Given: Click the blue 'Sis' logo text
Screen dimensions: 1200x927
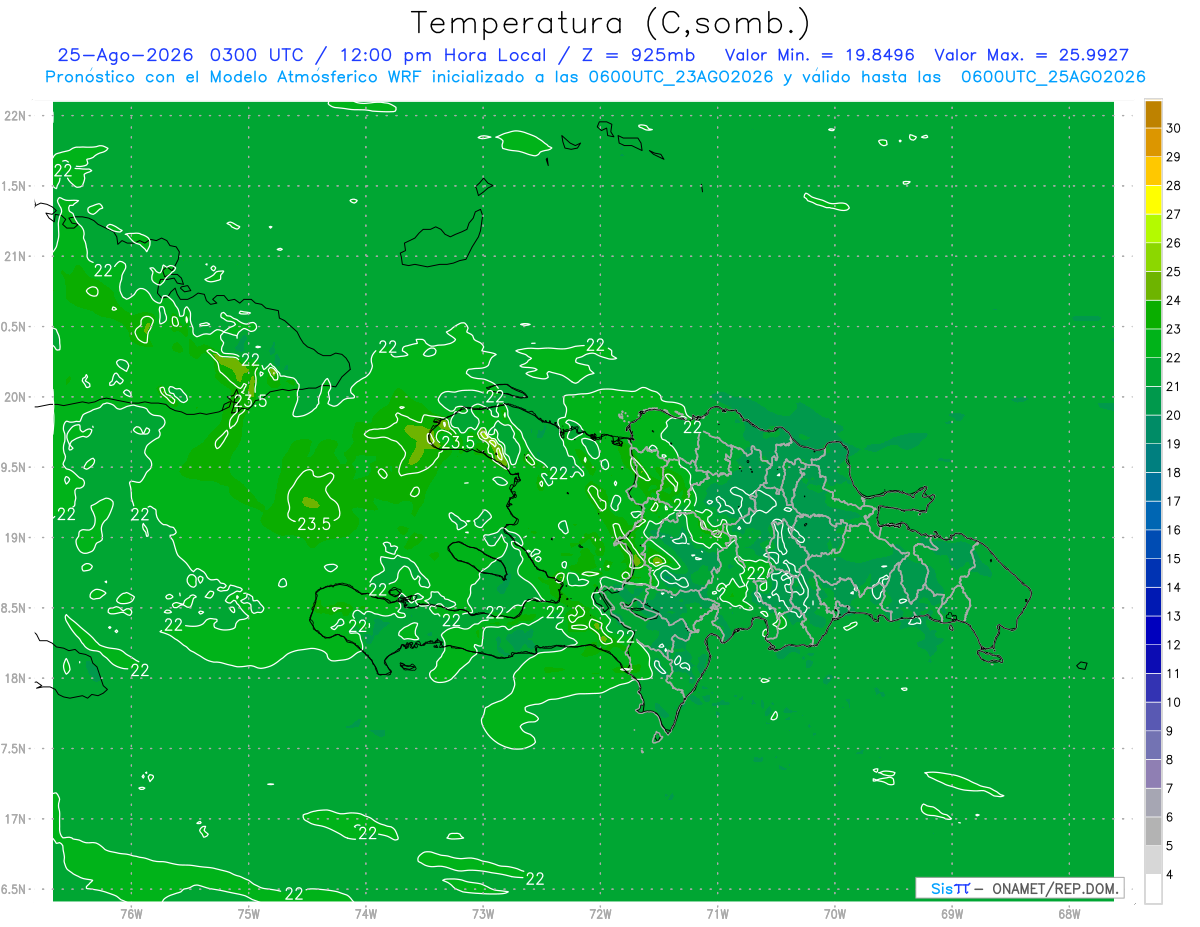Looking at the screenshot, I should [943, 888].
